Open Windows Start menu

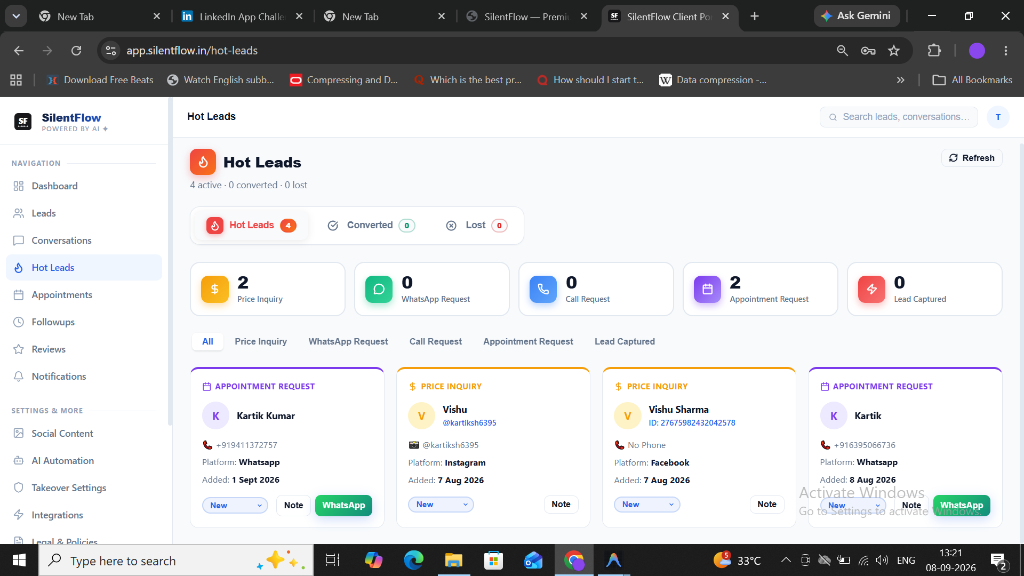pos(20,560)
